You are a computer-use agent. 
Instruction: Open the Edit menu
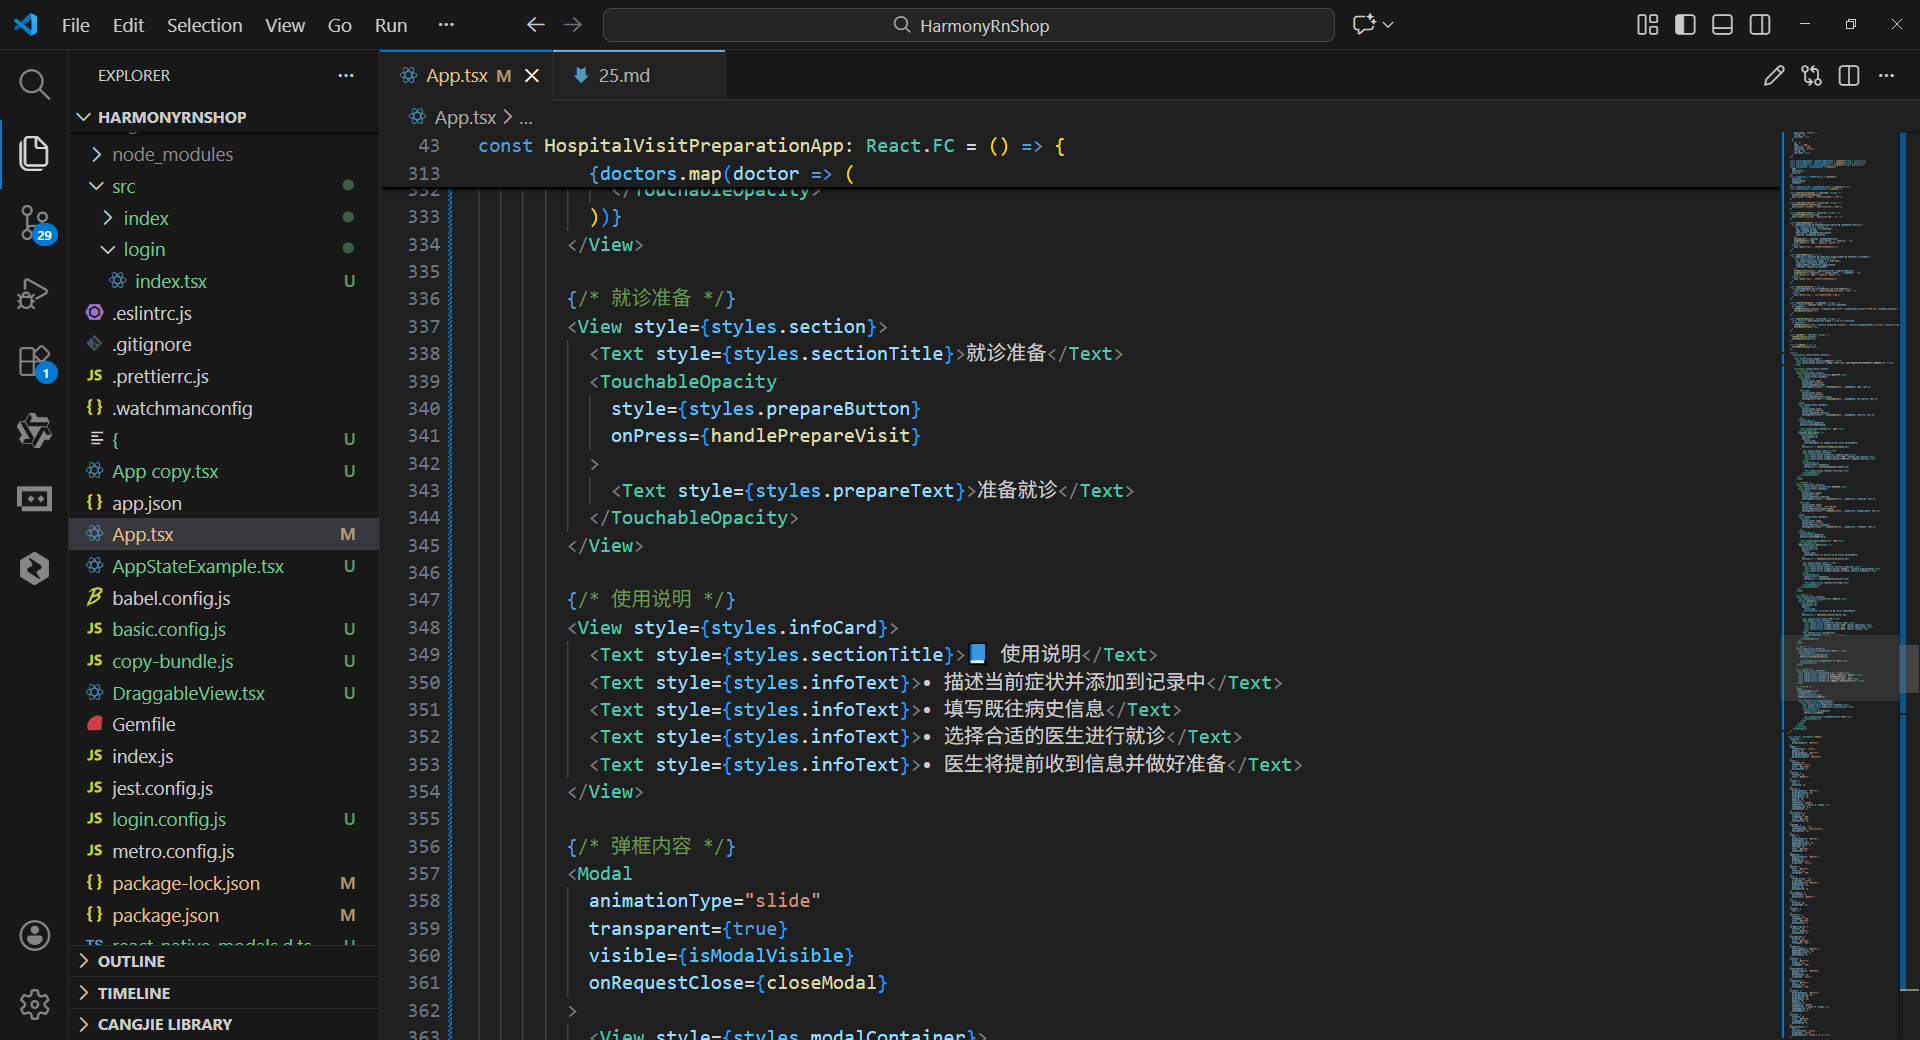(x=128, y=25)
